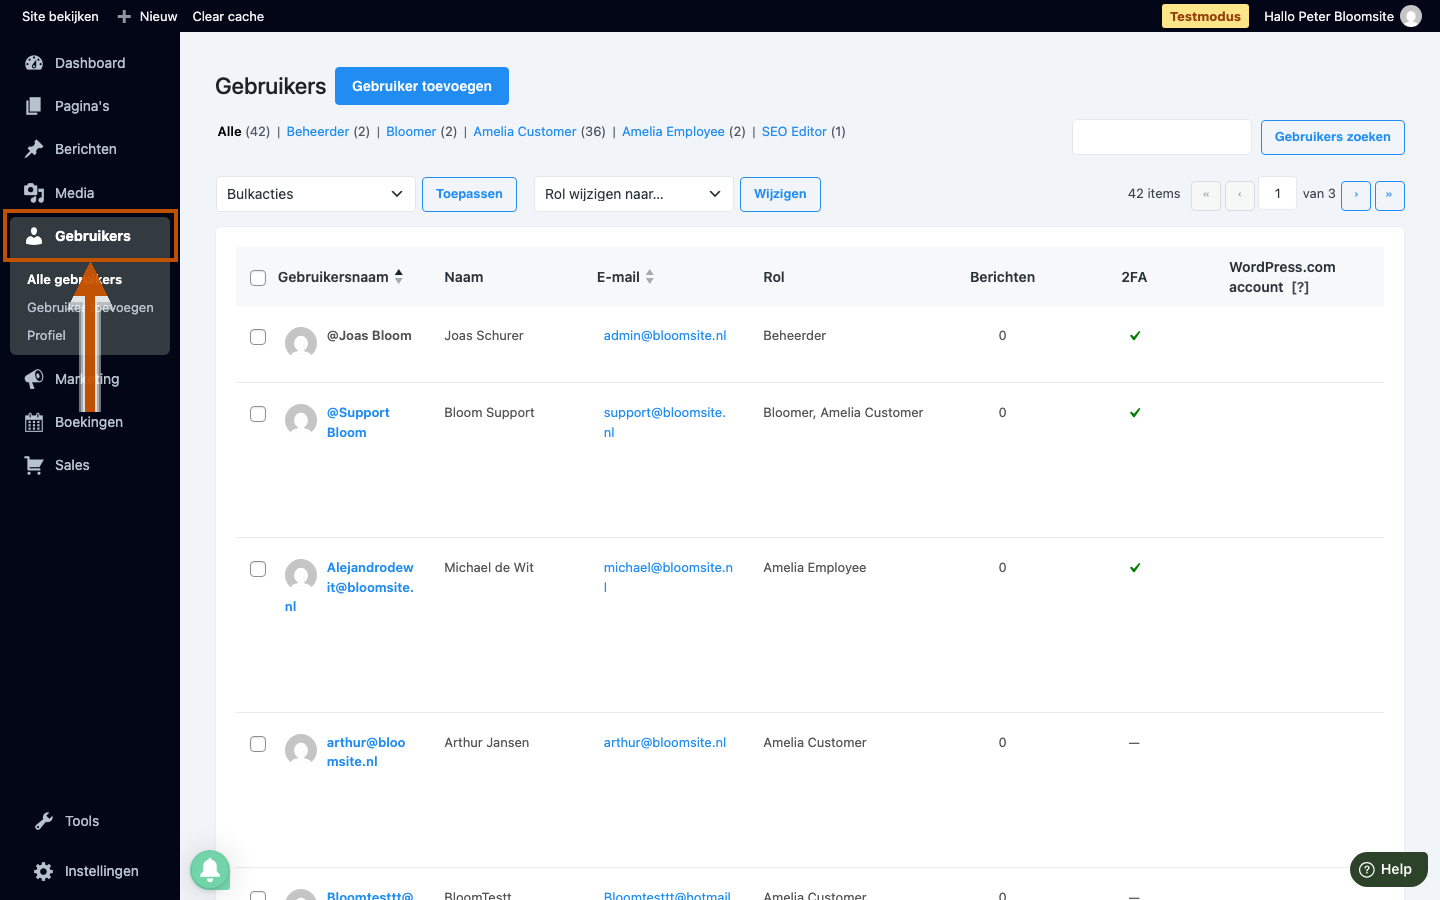Click the Media library icon

click(x=34, y=193)
